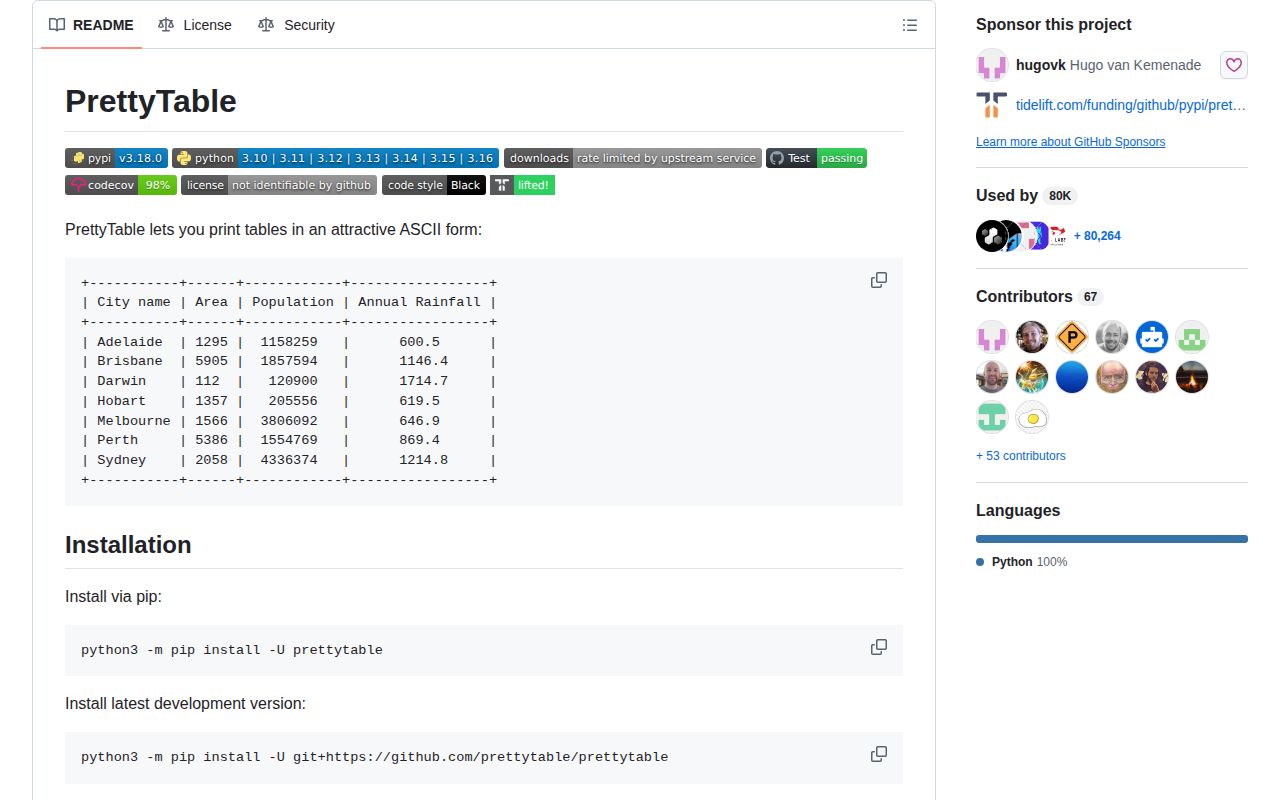Click the Installation heading

[x=128, y=545]
